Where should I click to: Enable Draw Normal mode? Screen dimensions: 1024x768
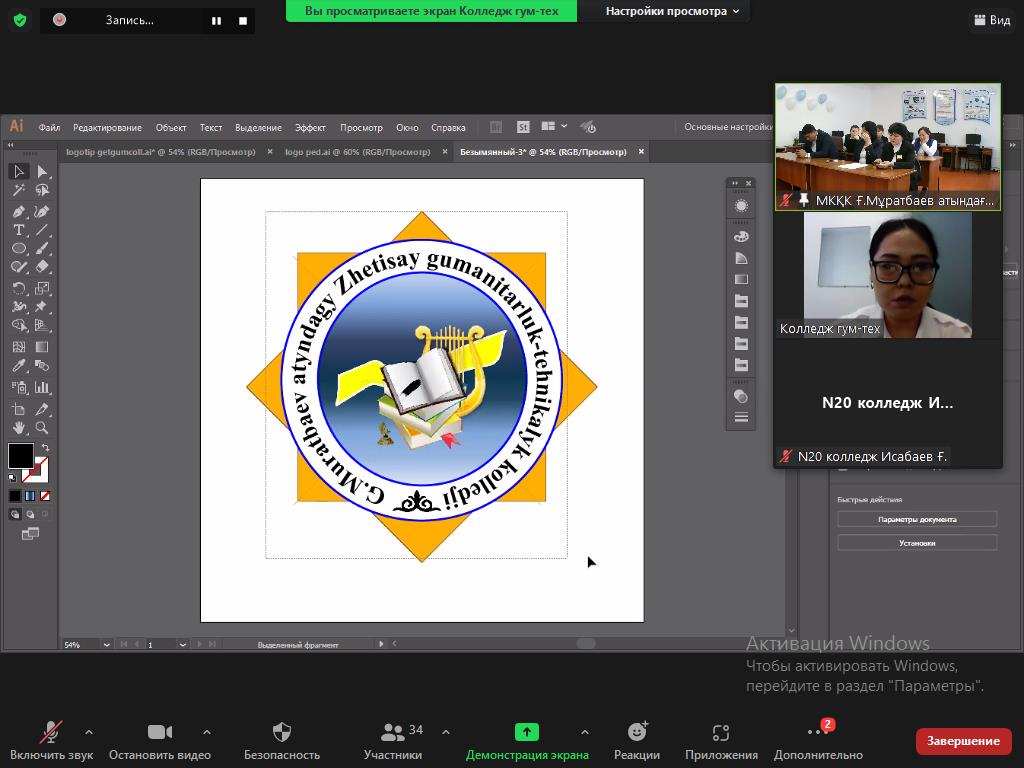coord(14,515)
